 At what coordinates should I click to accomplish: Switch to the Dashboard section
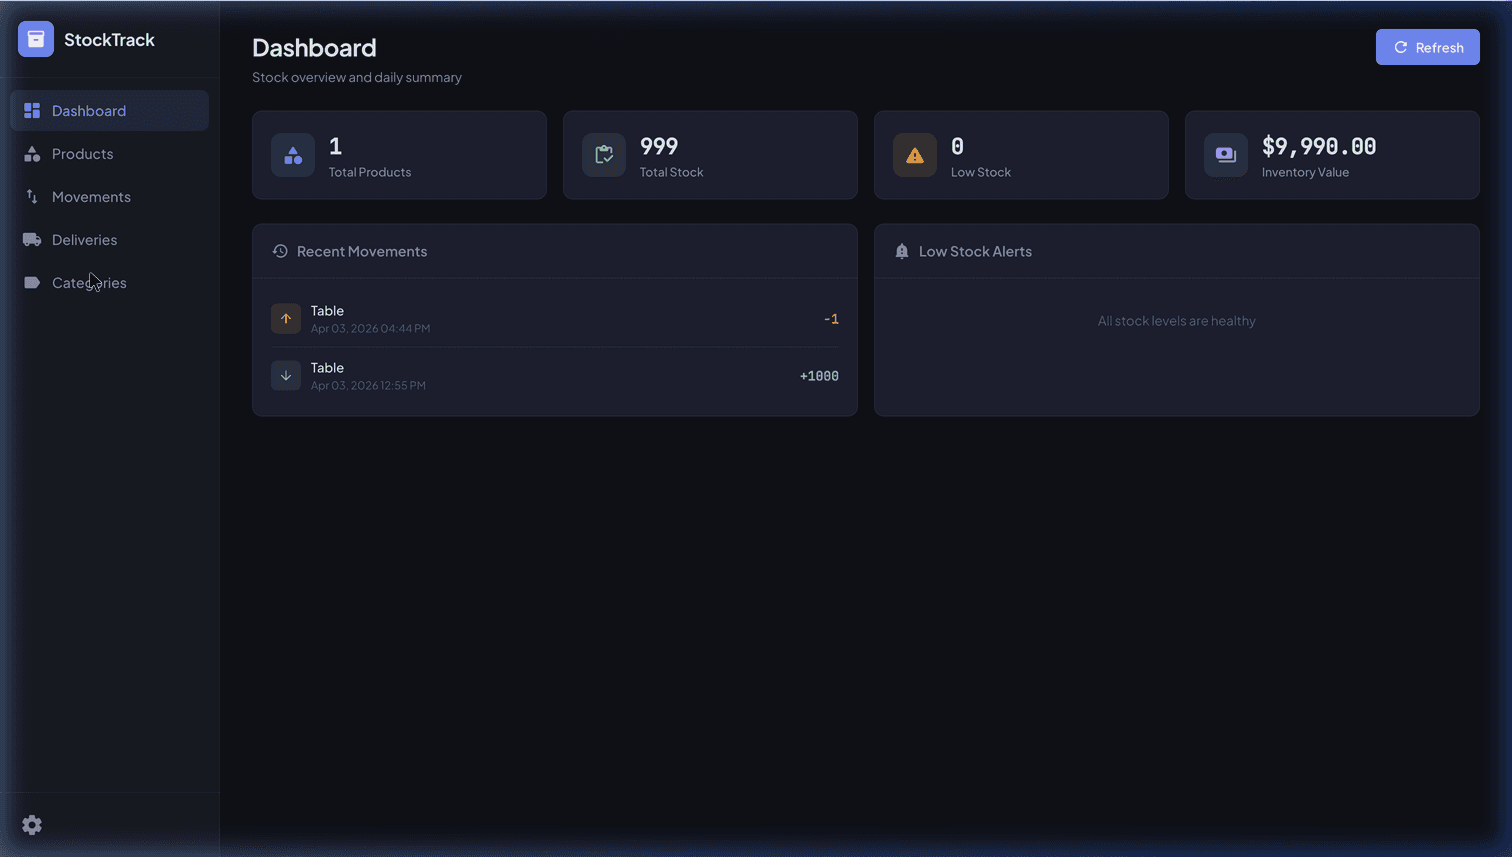click(88, 110)
